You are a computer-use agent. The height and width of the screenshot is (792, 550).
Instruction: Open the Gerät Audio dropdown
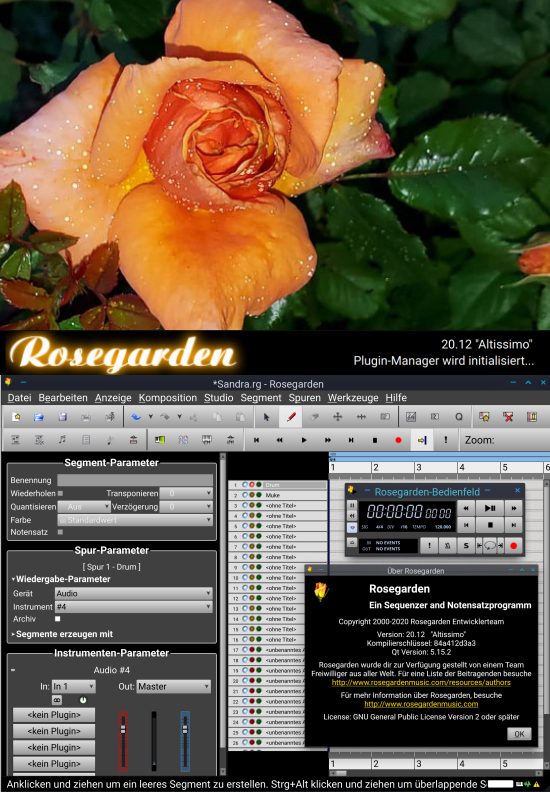click(133, 593)
